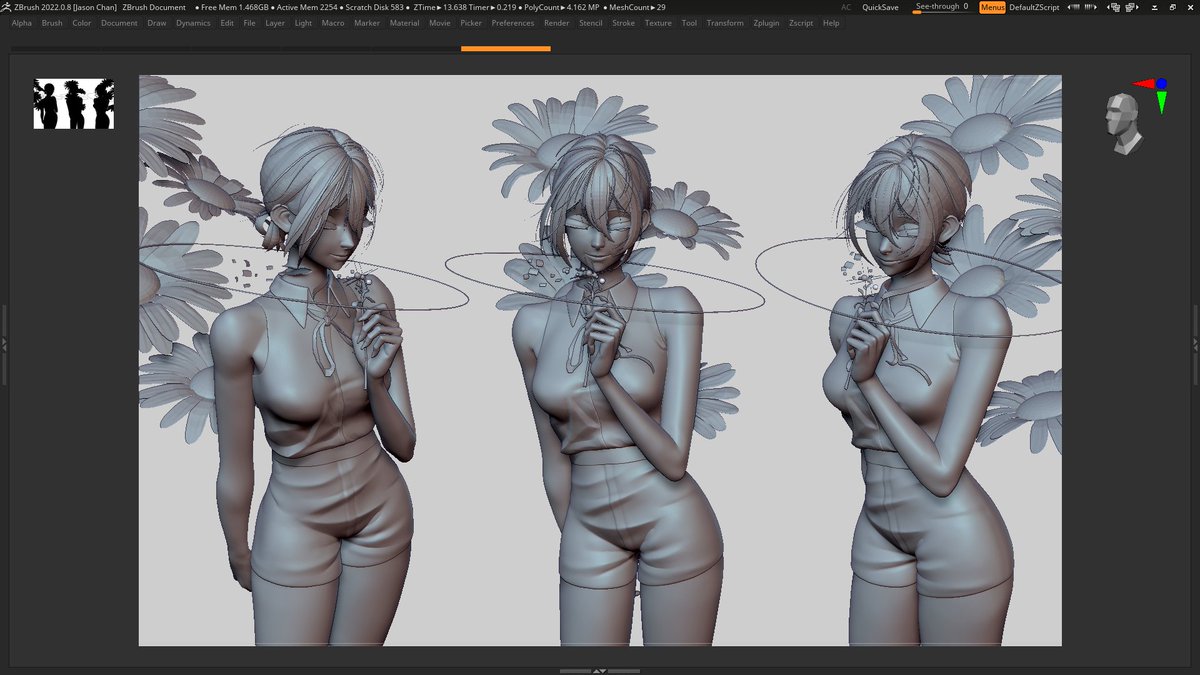Open the File menu
The height and width of the screenshot is (675, 1200).
click(249, 23)
